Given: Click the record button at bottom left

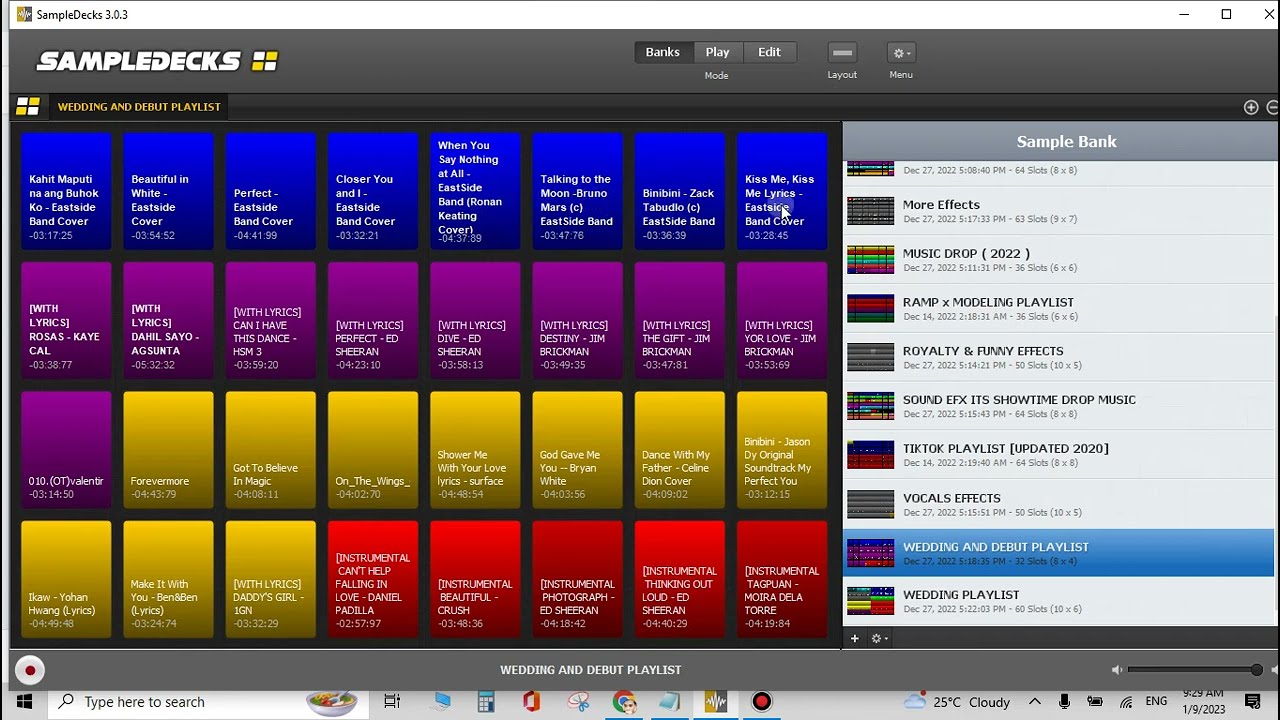Looking at the screenshot, I should [x=29, y=670].
